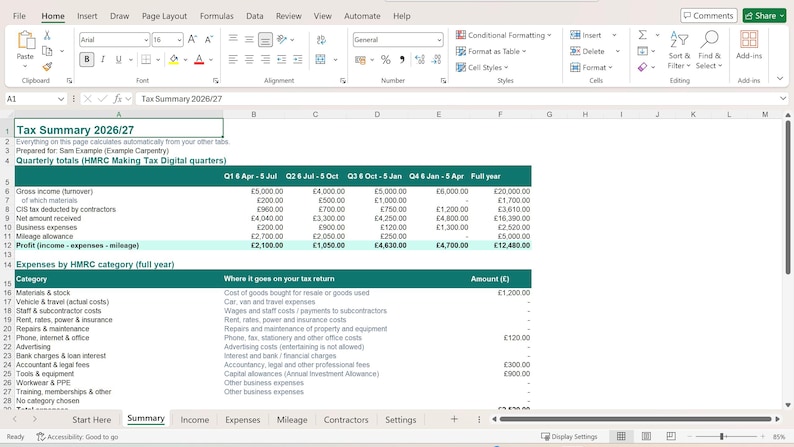Click Delete in the Cells group

pos(587,51)
